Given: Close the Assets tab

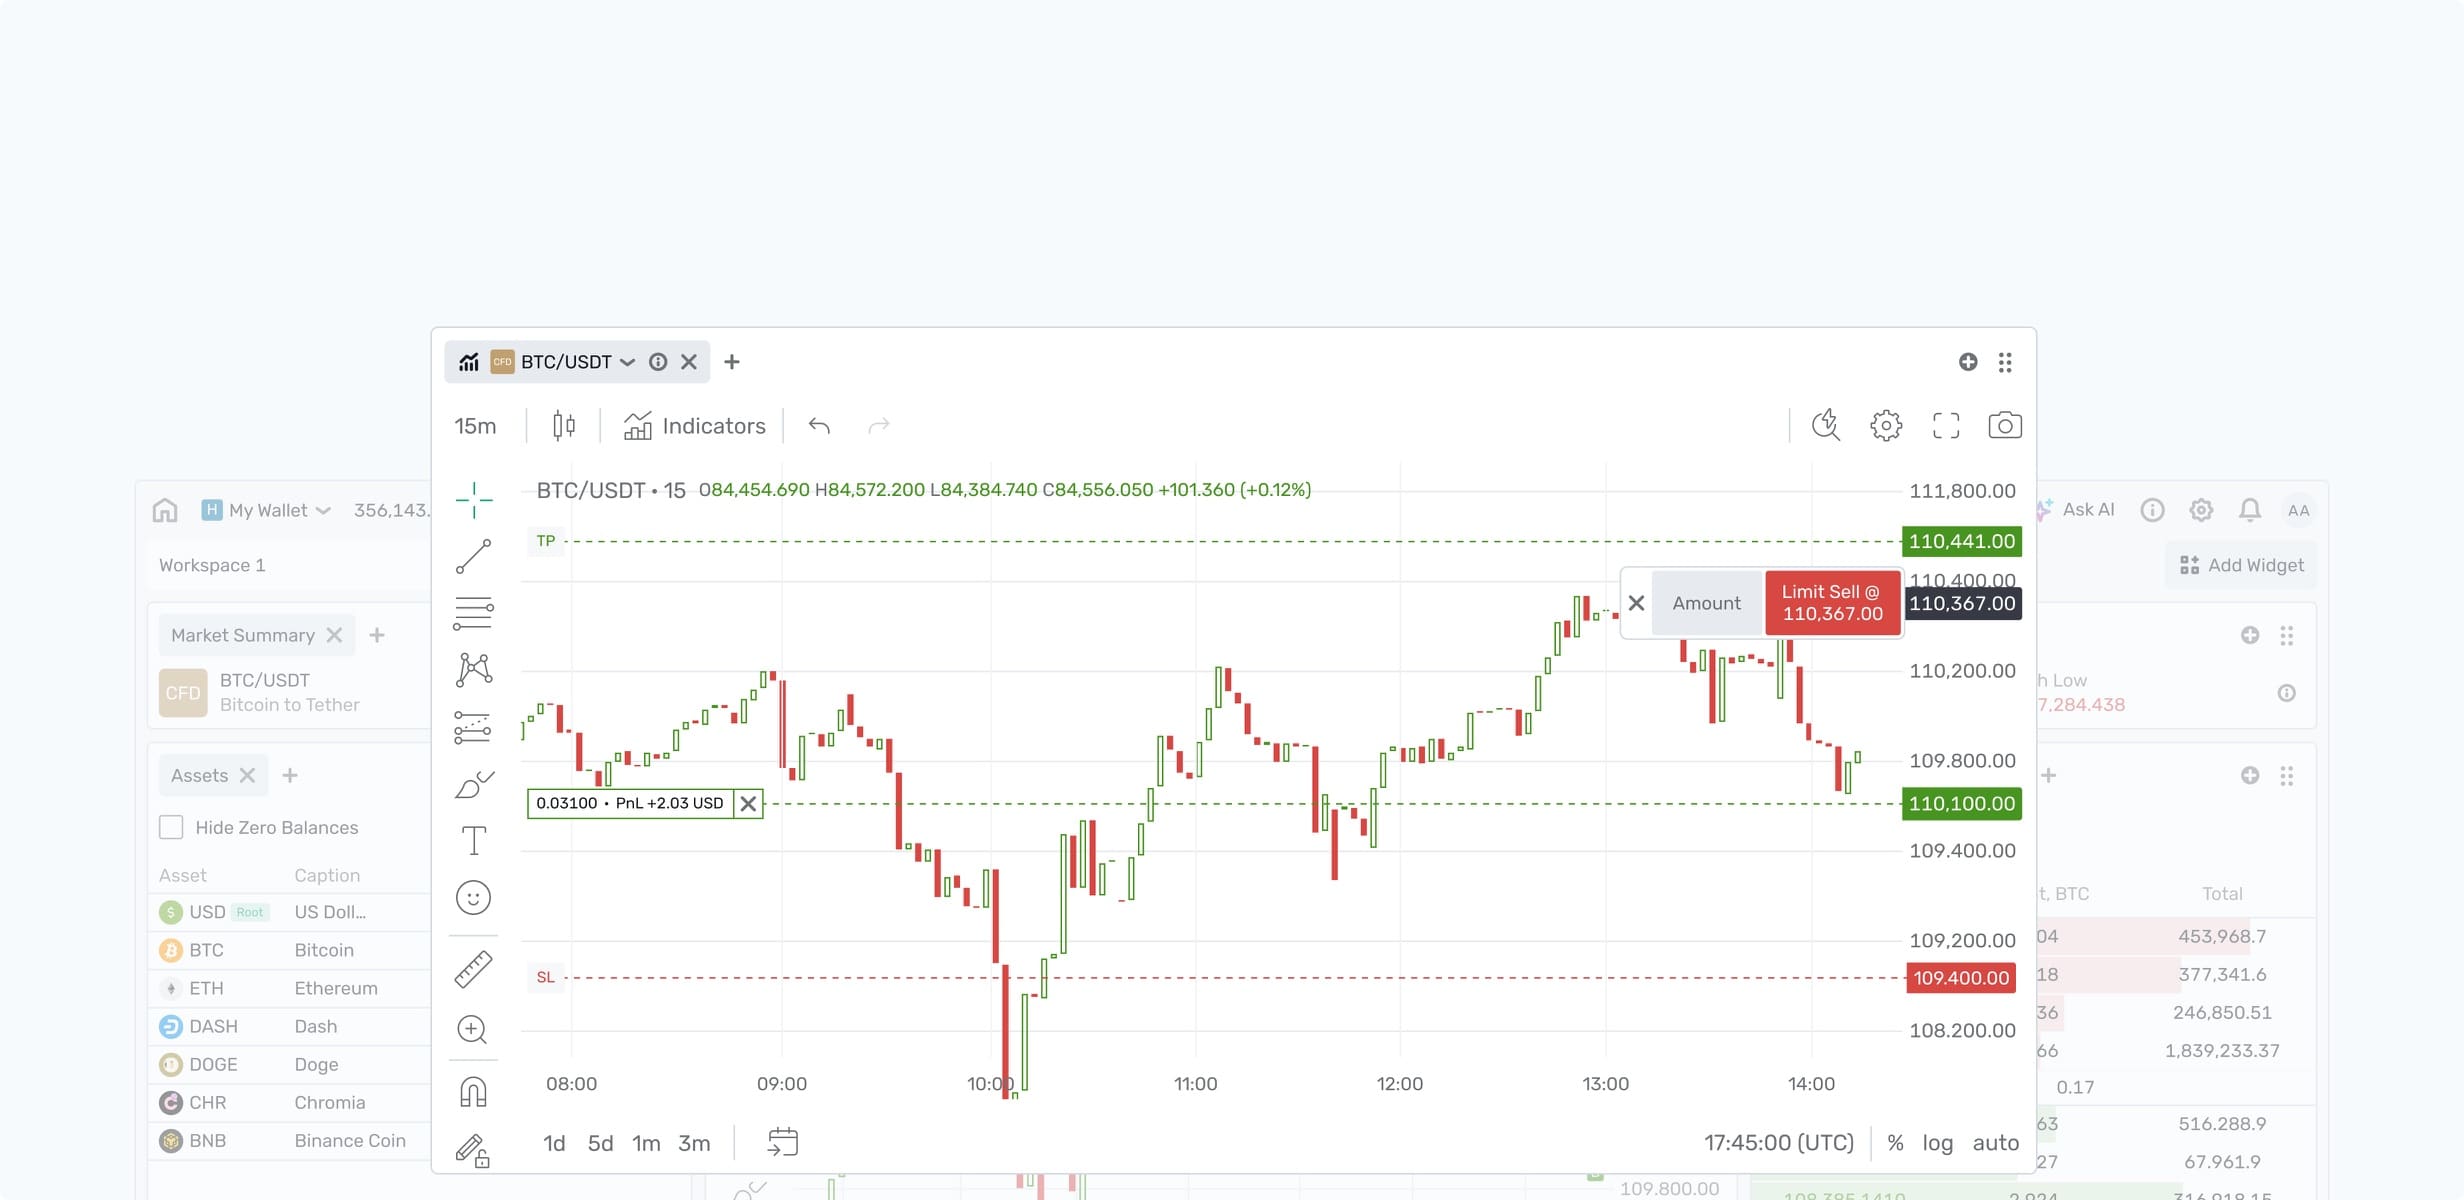Looking at the screenshot, I should [x=247, y=775].
